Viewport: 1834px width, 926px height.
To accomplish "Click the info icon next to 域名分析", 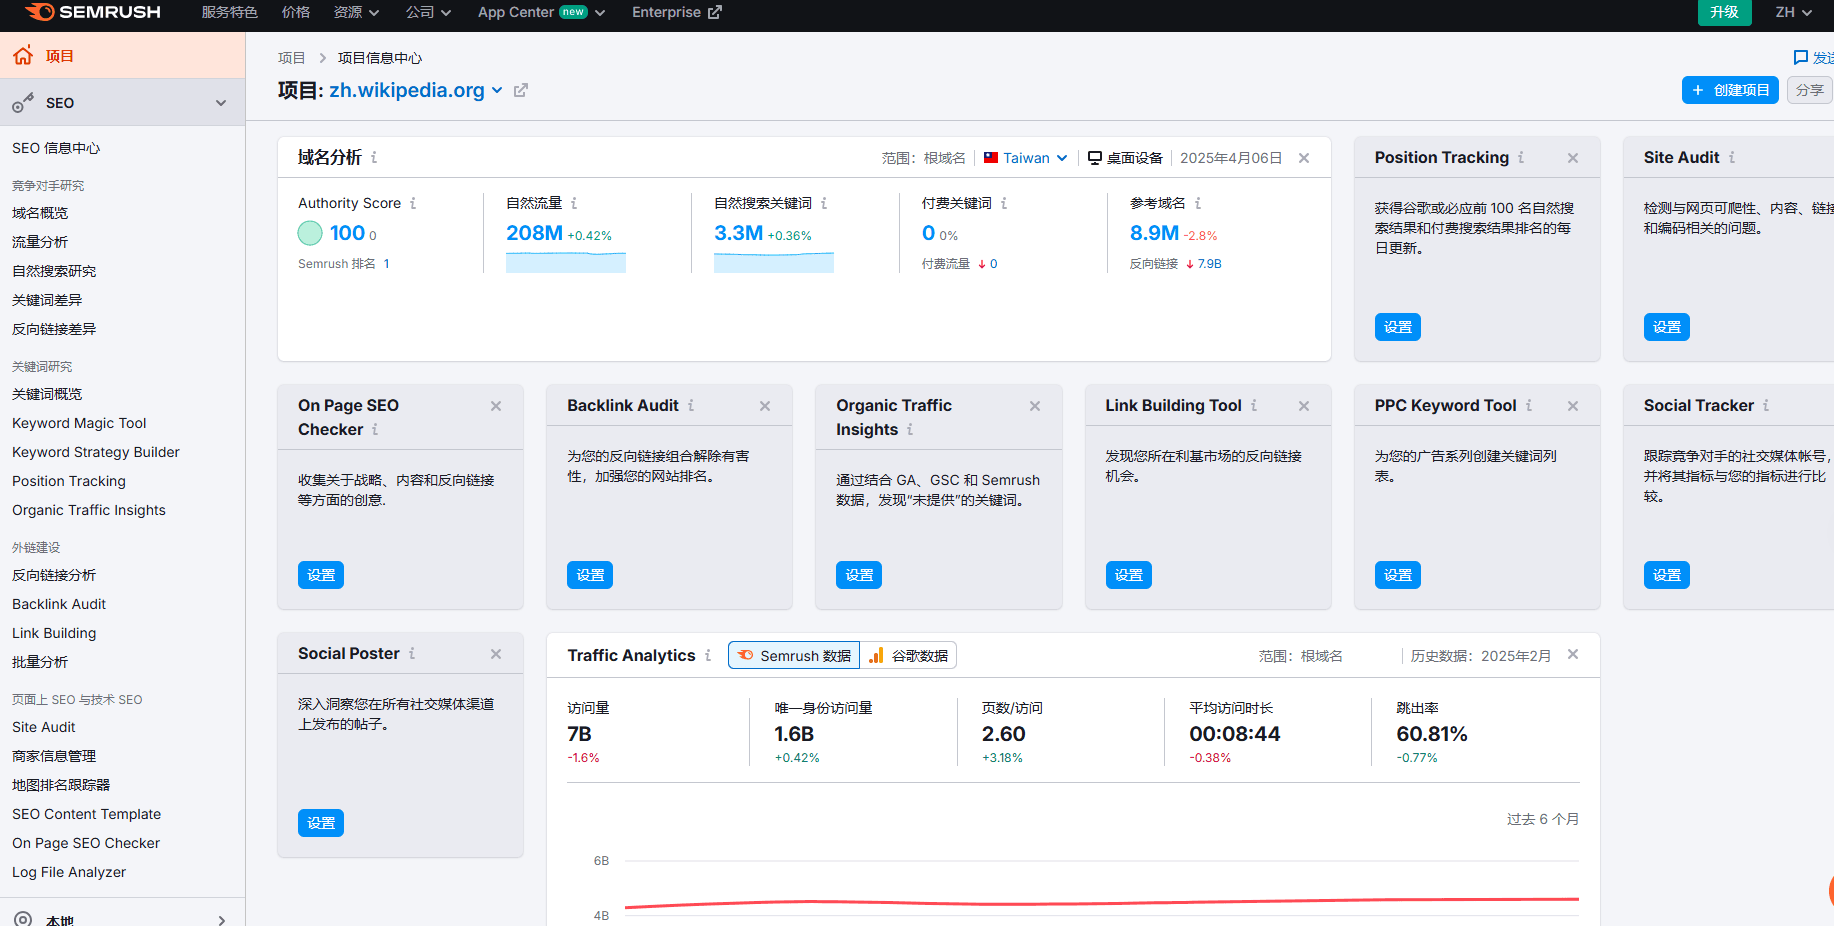I will 374,157.
